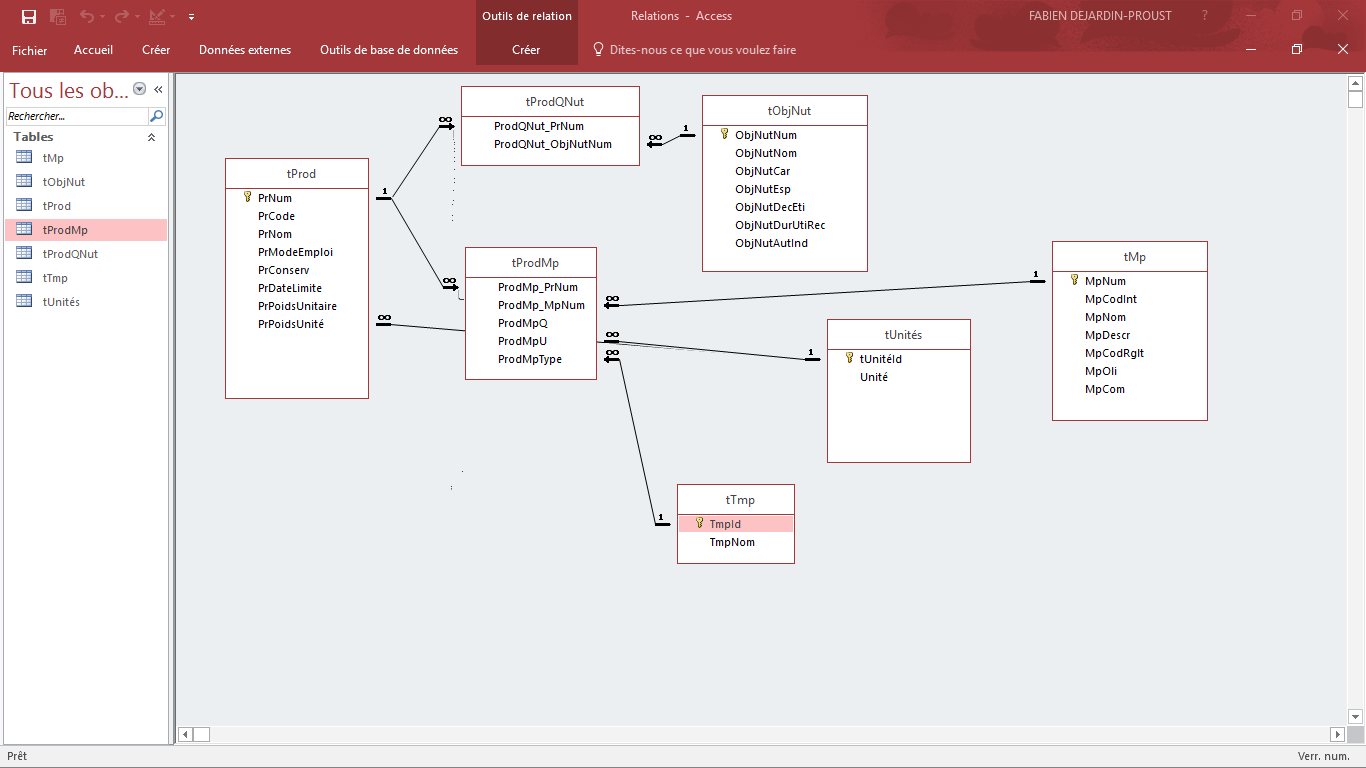Select ProdMp_MpNum field in tProdMp

541,305
